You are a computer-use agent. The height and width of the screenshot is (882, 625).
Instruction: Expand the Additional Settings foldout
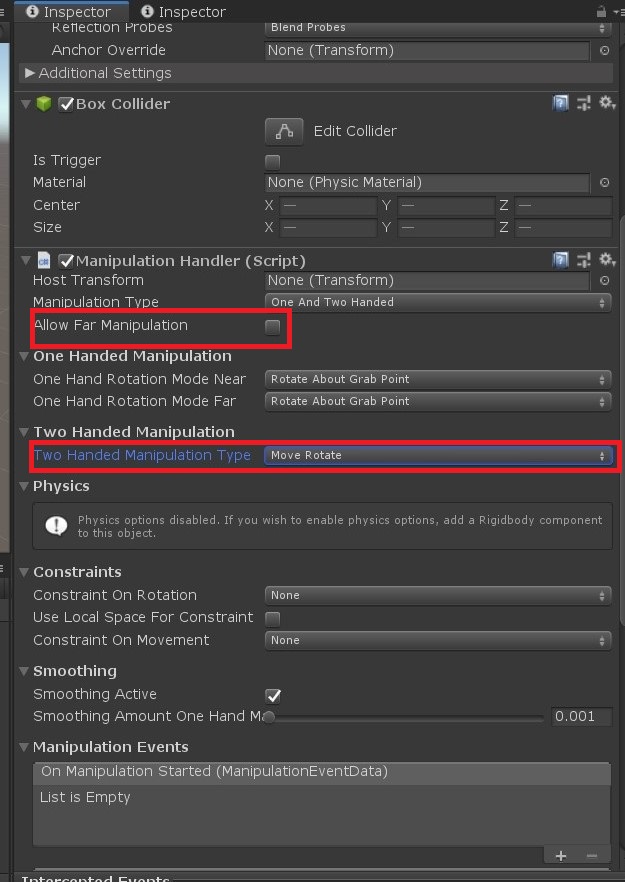[x=30, y=73]
